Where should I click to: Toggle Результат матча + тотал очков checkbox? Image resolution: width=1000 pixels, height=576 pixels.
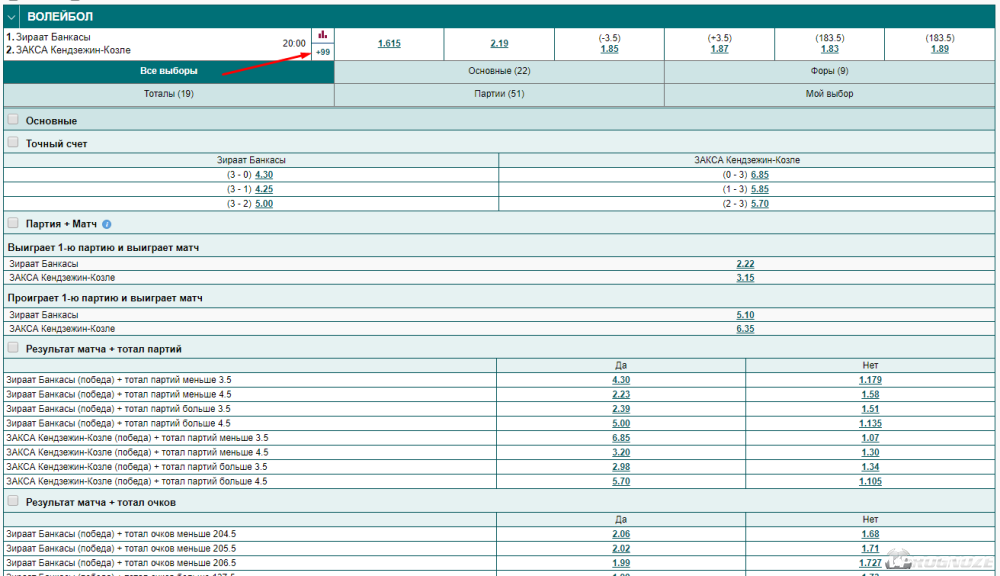[13, 501]
